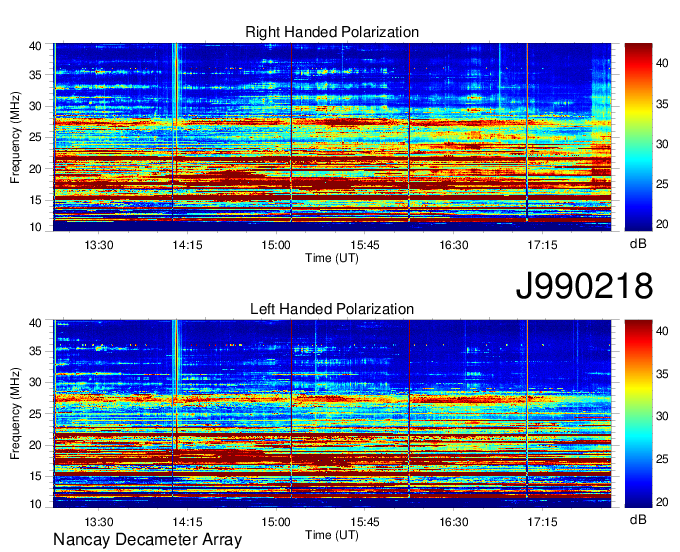Click the dB unit label under the lower colorbar

(638, 519)
